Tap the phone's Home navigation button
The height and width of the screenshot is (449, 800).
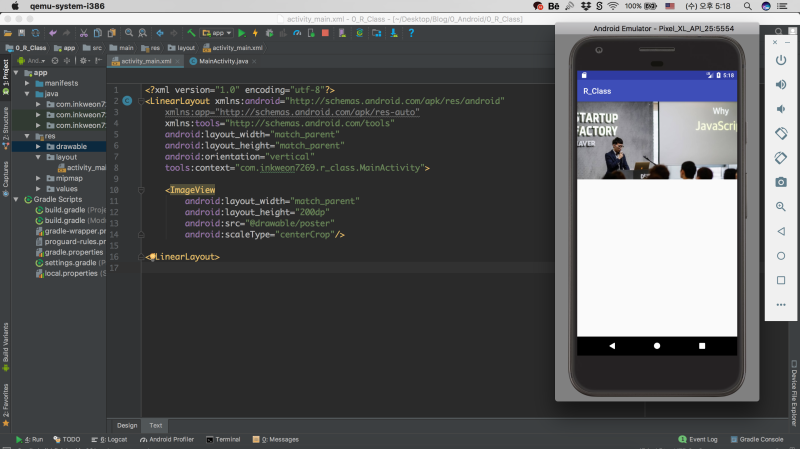657,346
